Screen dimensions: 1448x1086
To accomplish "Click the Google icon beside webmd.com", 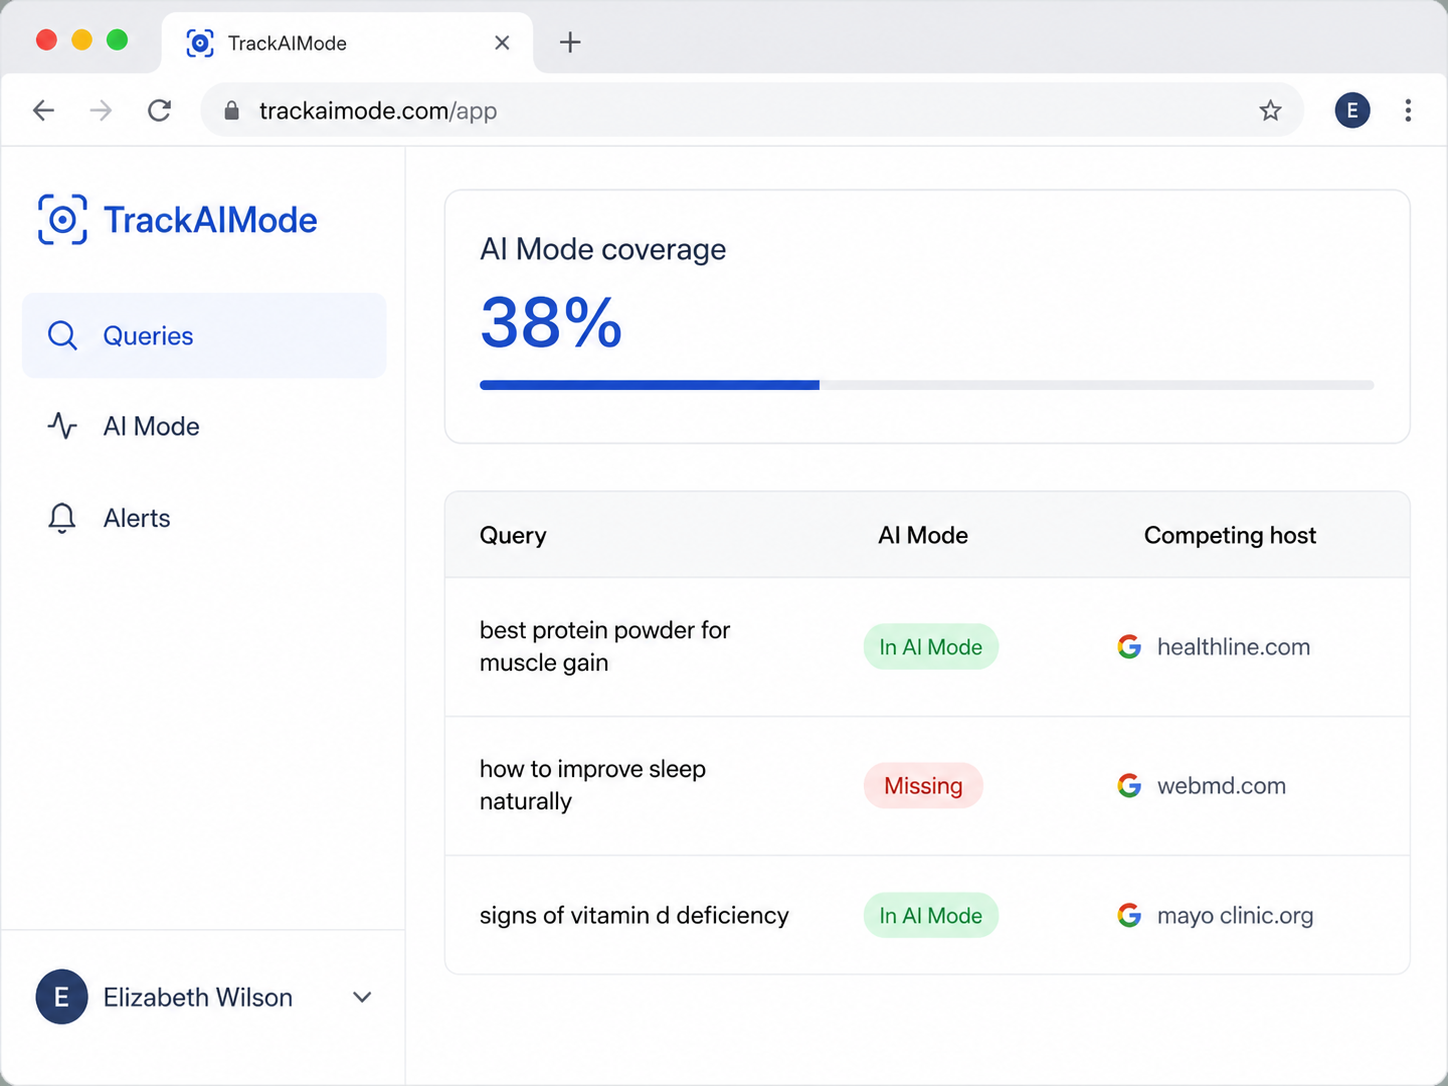I will (x=1129, y=786).
